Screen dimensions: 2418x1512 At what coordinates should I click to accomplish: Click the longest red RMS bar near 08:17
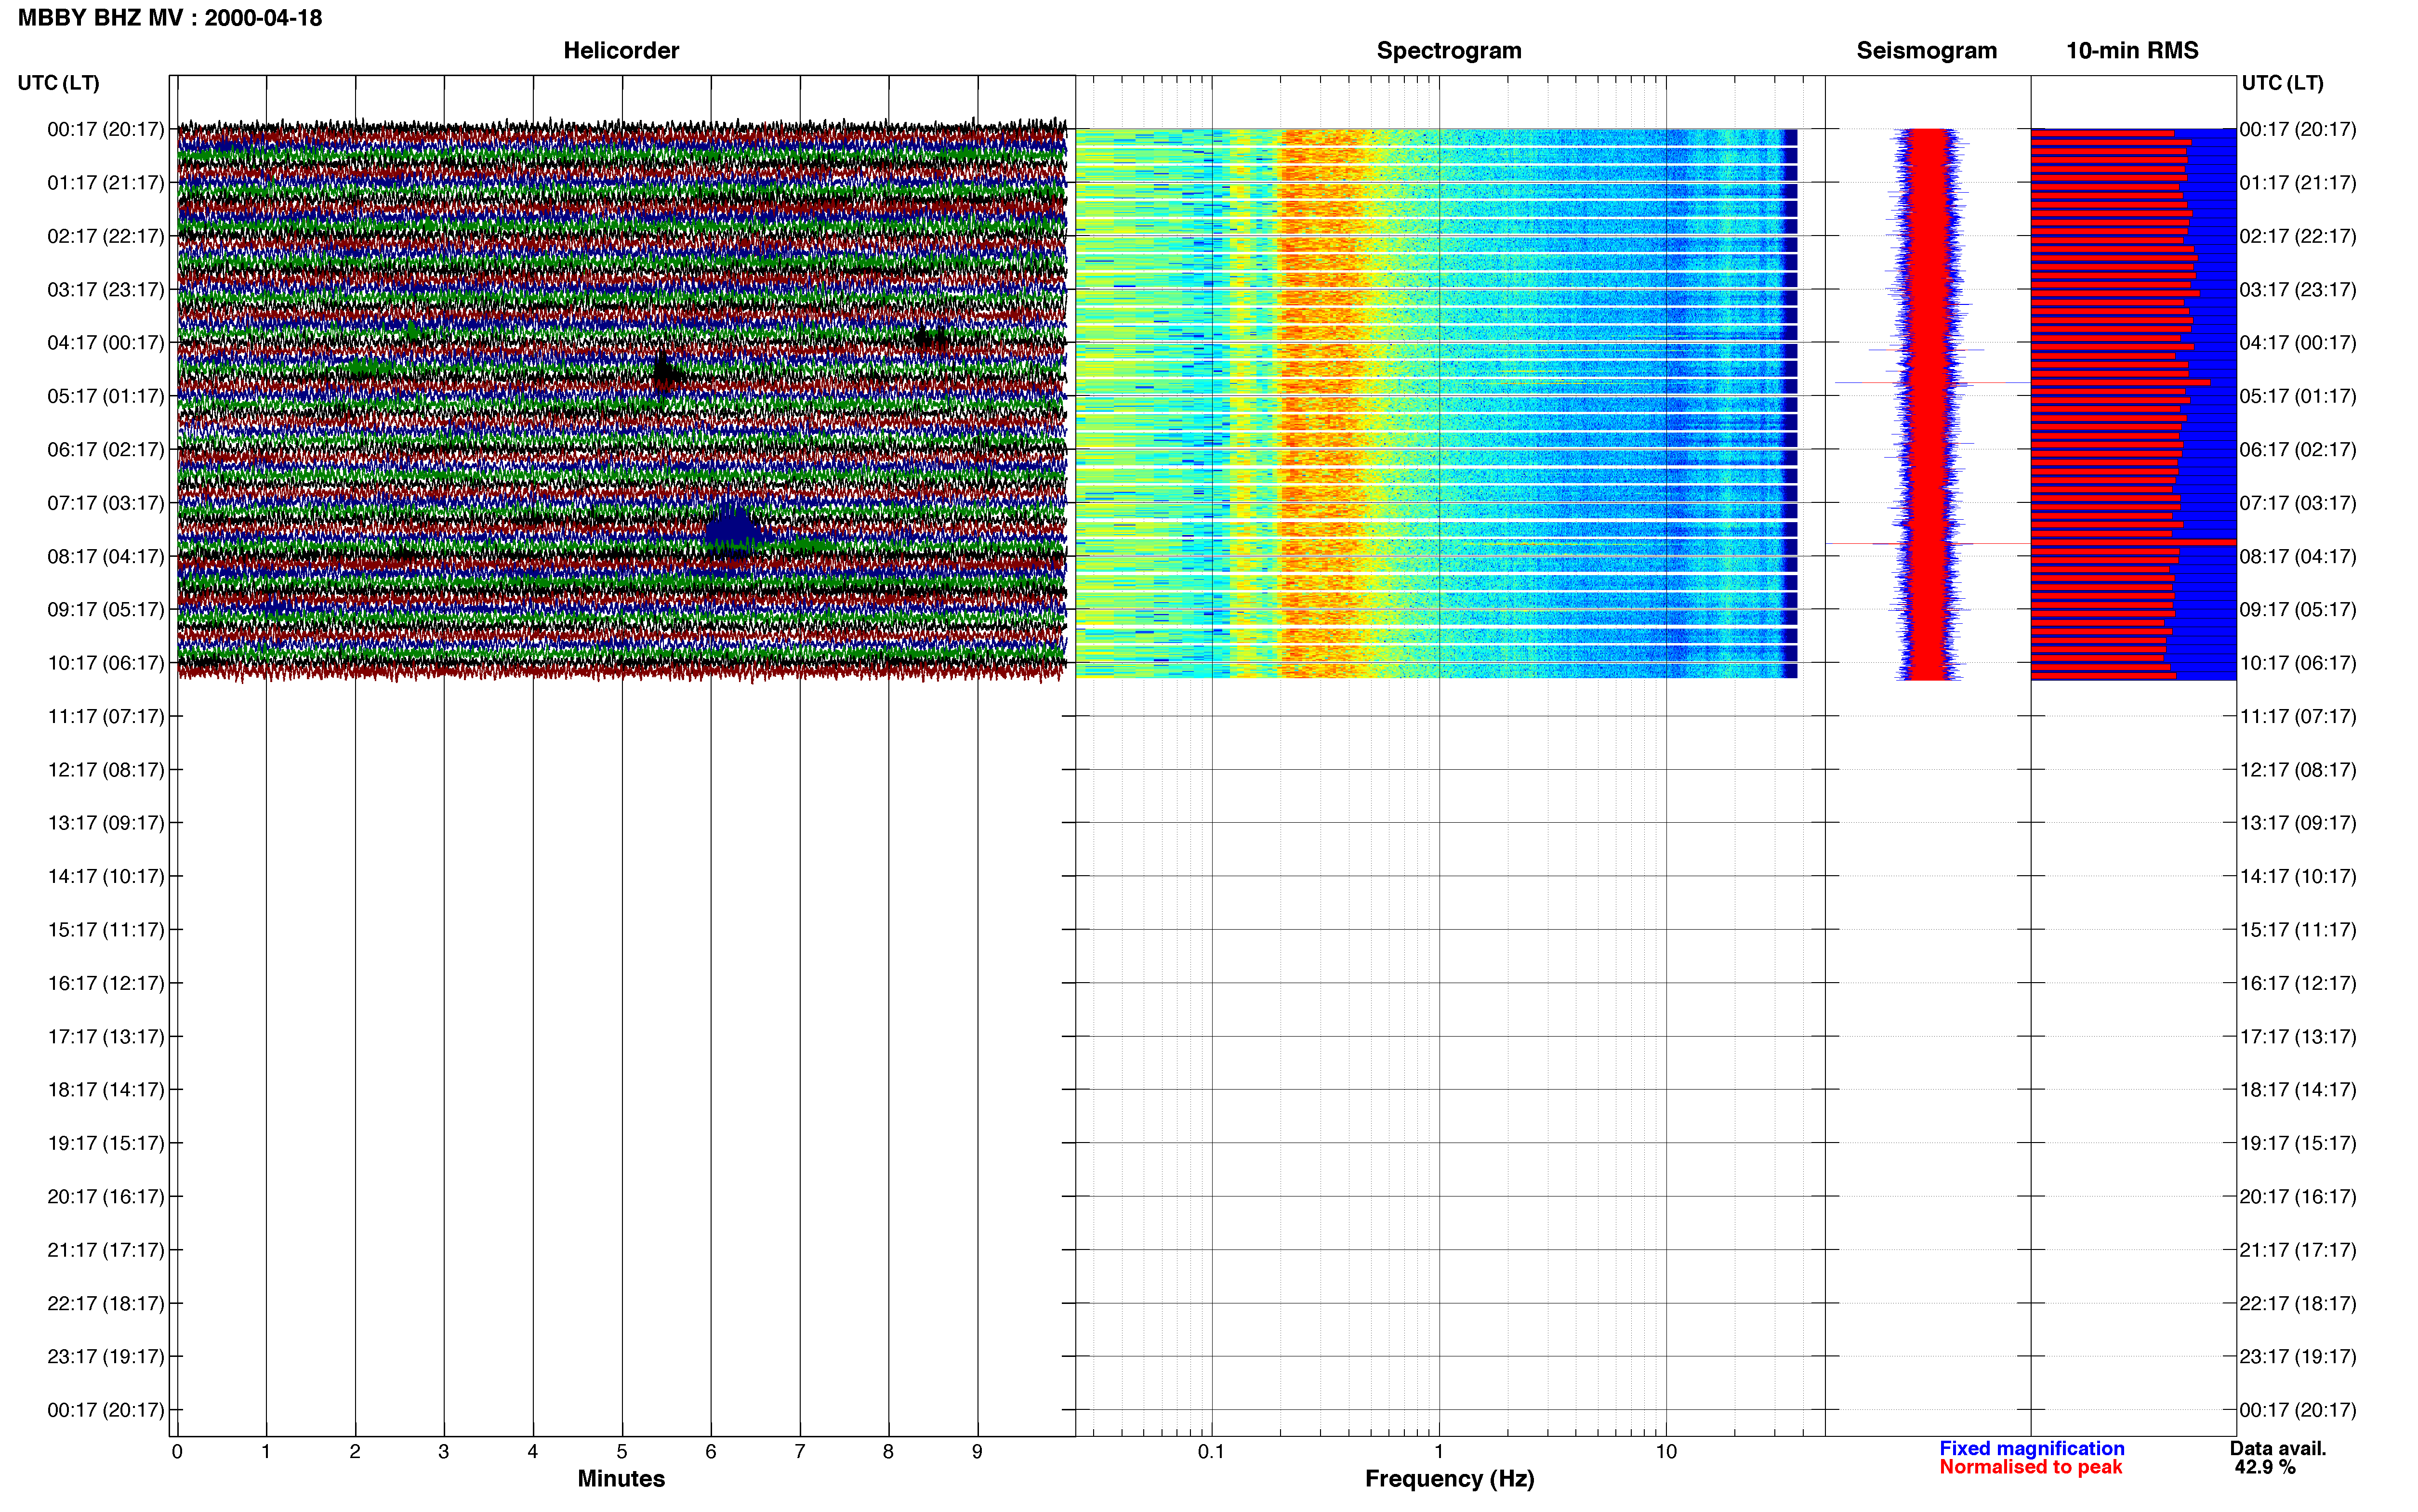[2133, 542]
